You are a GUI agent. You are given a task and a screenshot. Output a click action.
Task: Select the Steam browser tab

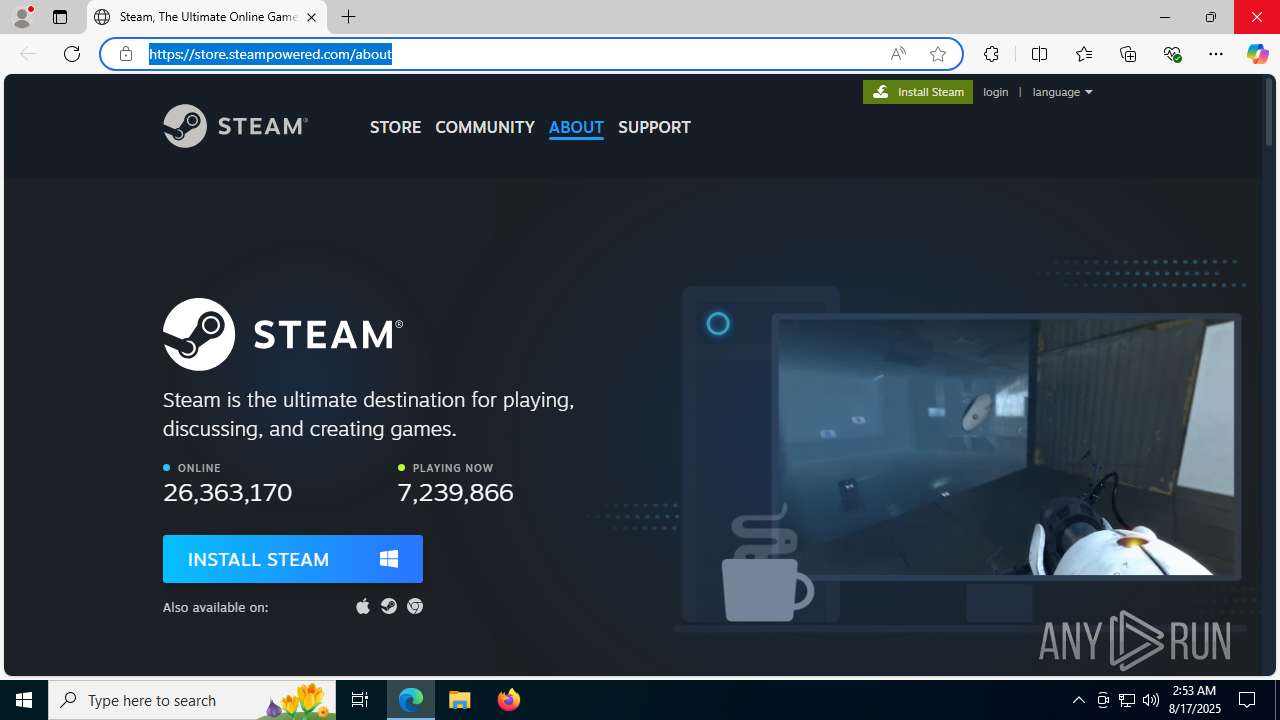[207, 17]
